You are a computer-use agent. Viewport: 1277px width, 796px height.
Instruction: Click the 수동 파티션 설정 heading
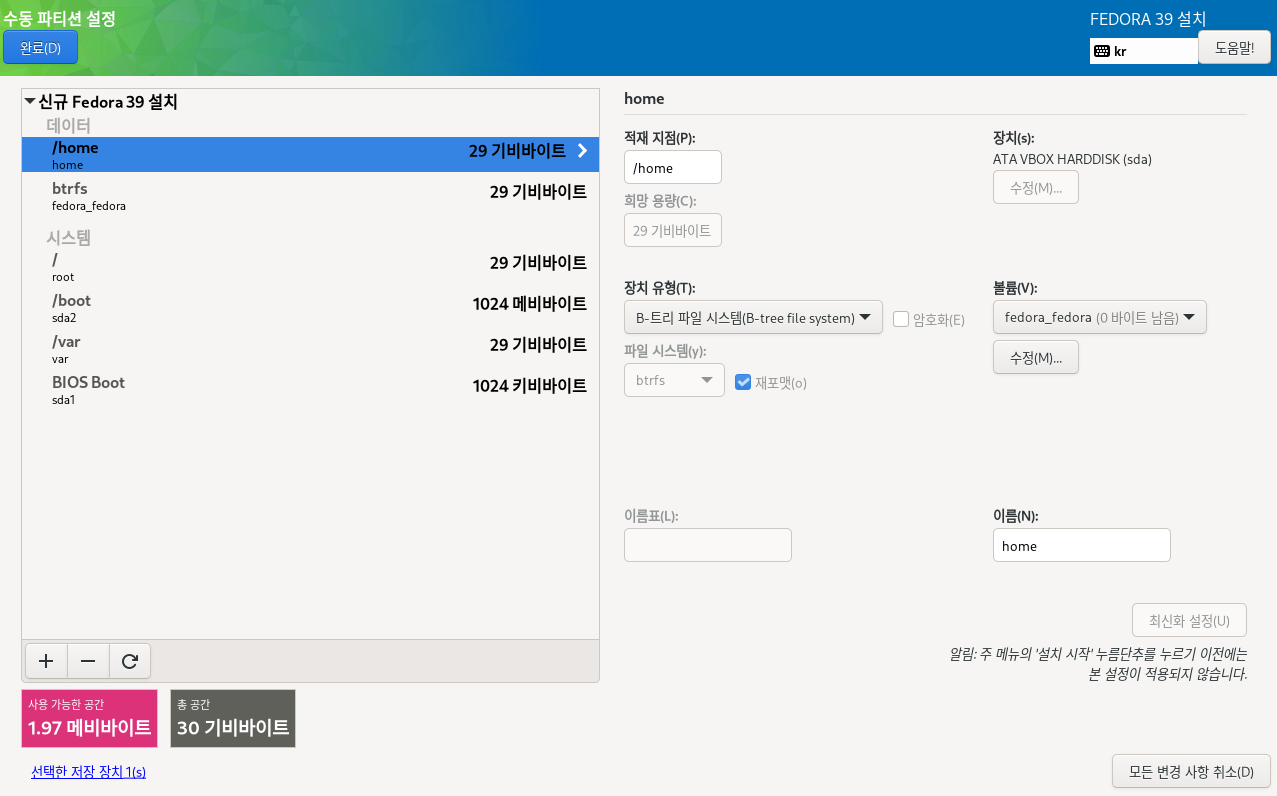pos(59,17)
